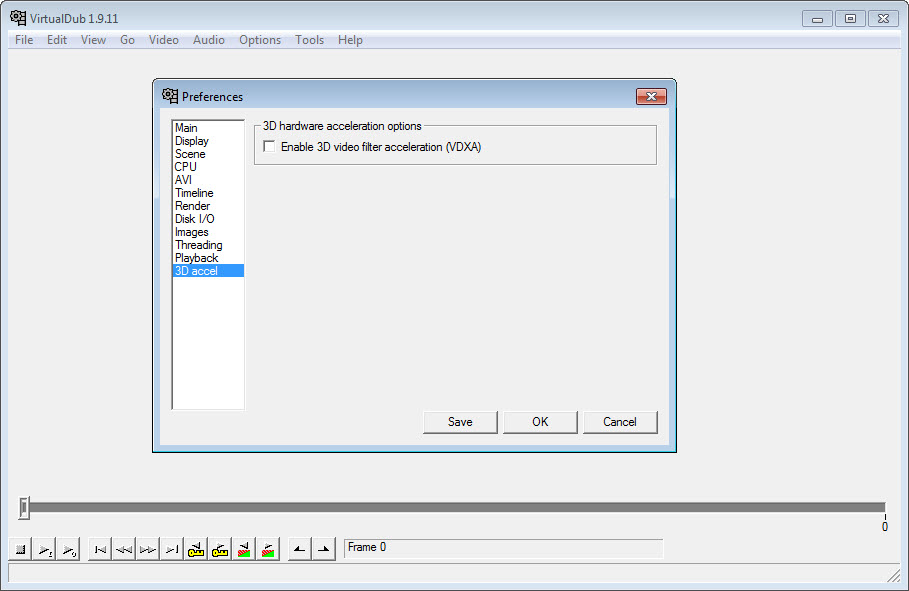Click the Frame 0 position field
The width and height of the screenshot is (909, 591).
[x=503, y=548]
